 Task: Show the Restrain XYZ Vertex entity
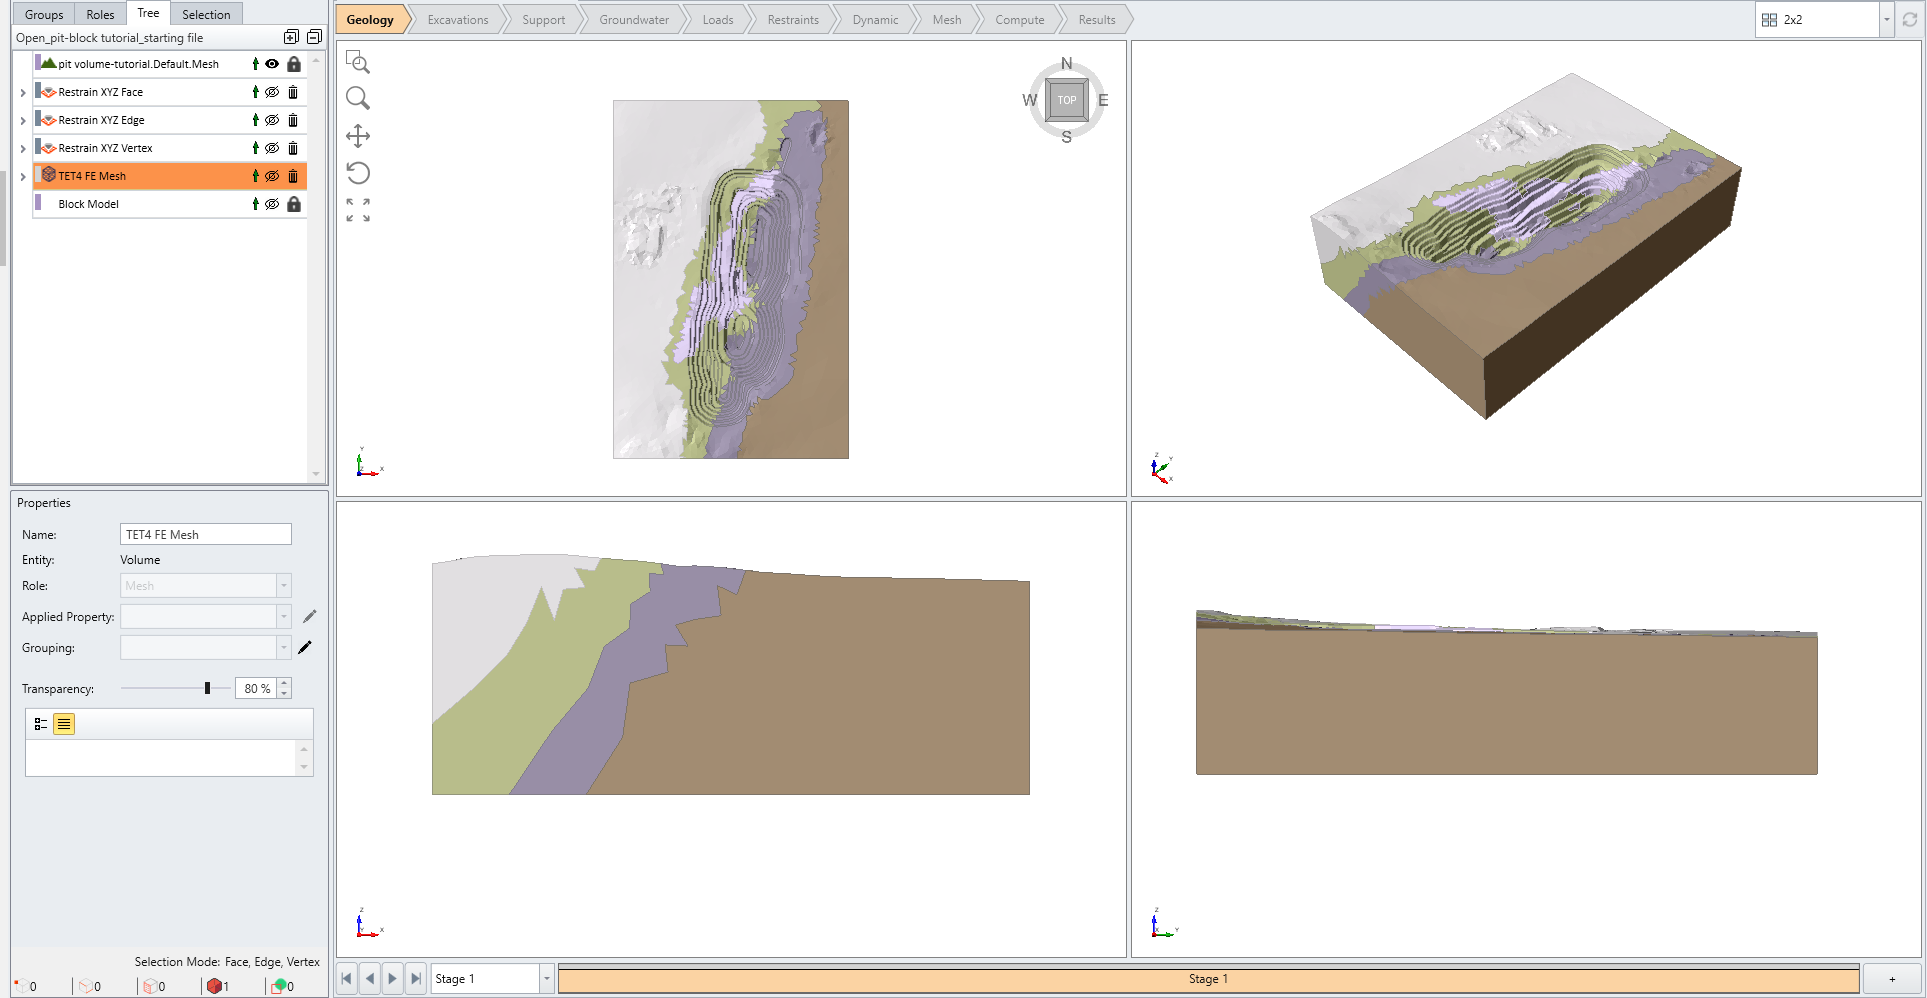[x=272, y=148]
